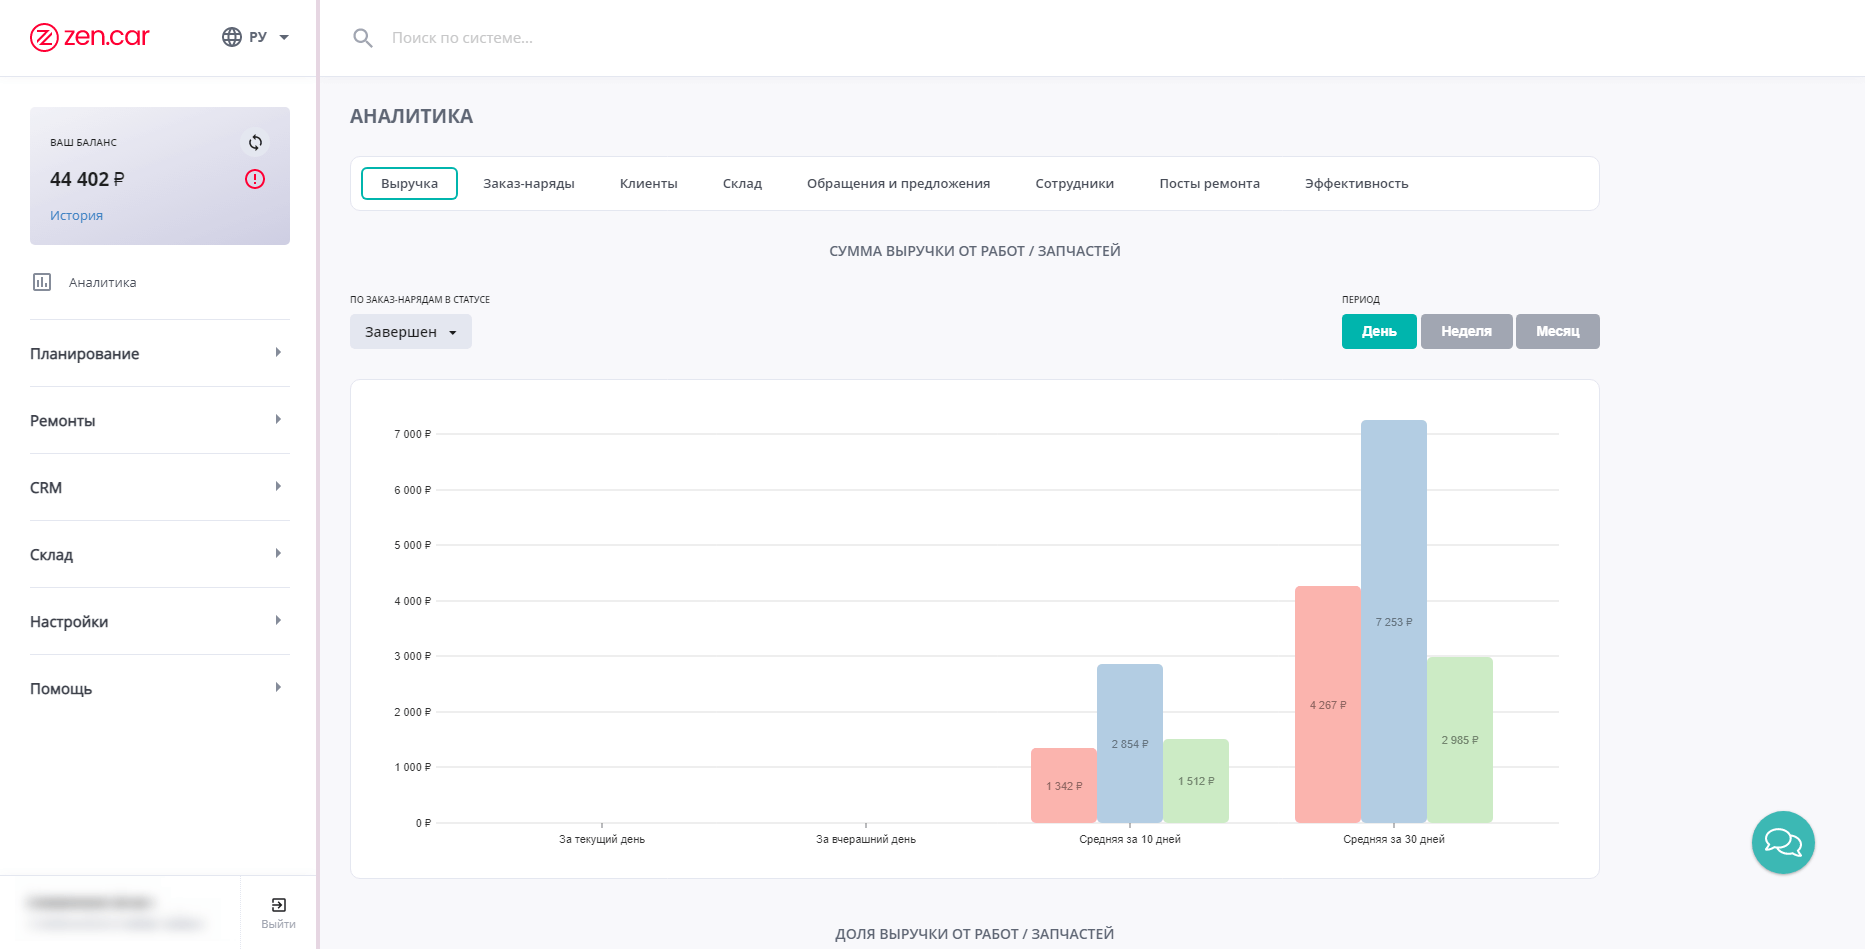Click the Аналитика chart icon in sidebar
Viewport: 1865px width, 949px height.
click(42, 282)
